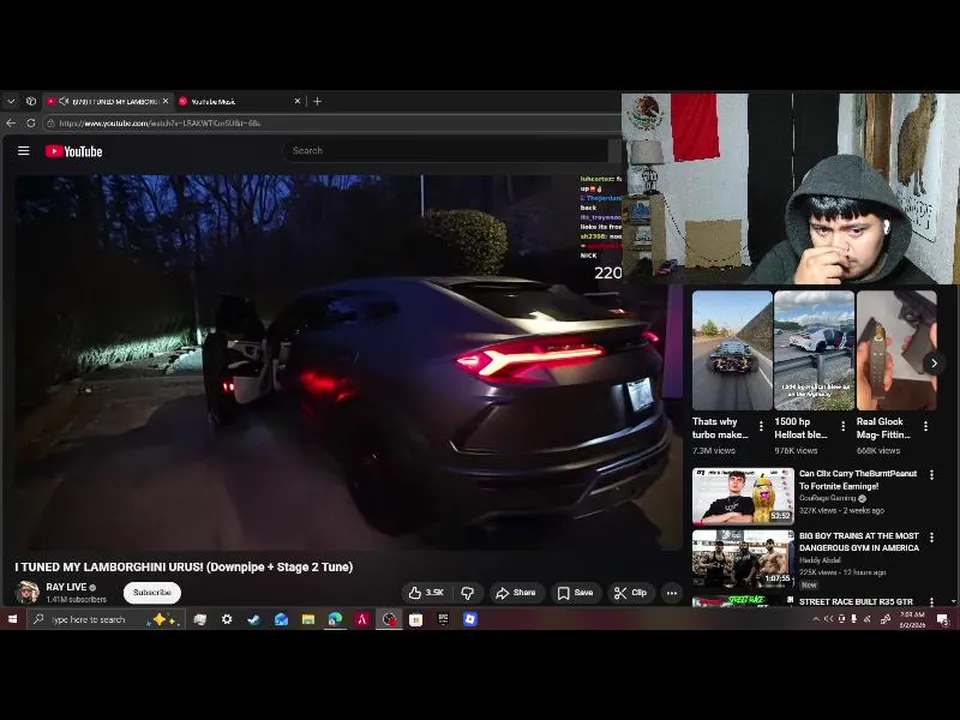Image resolution: width=960 pixels, height=720 pixels.
Task: Subscribe to RAY LIVE channel
Action: click(x=152, y=593)
